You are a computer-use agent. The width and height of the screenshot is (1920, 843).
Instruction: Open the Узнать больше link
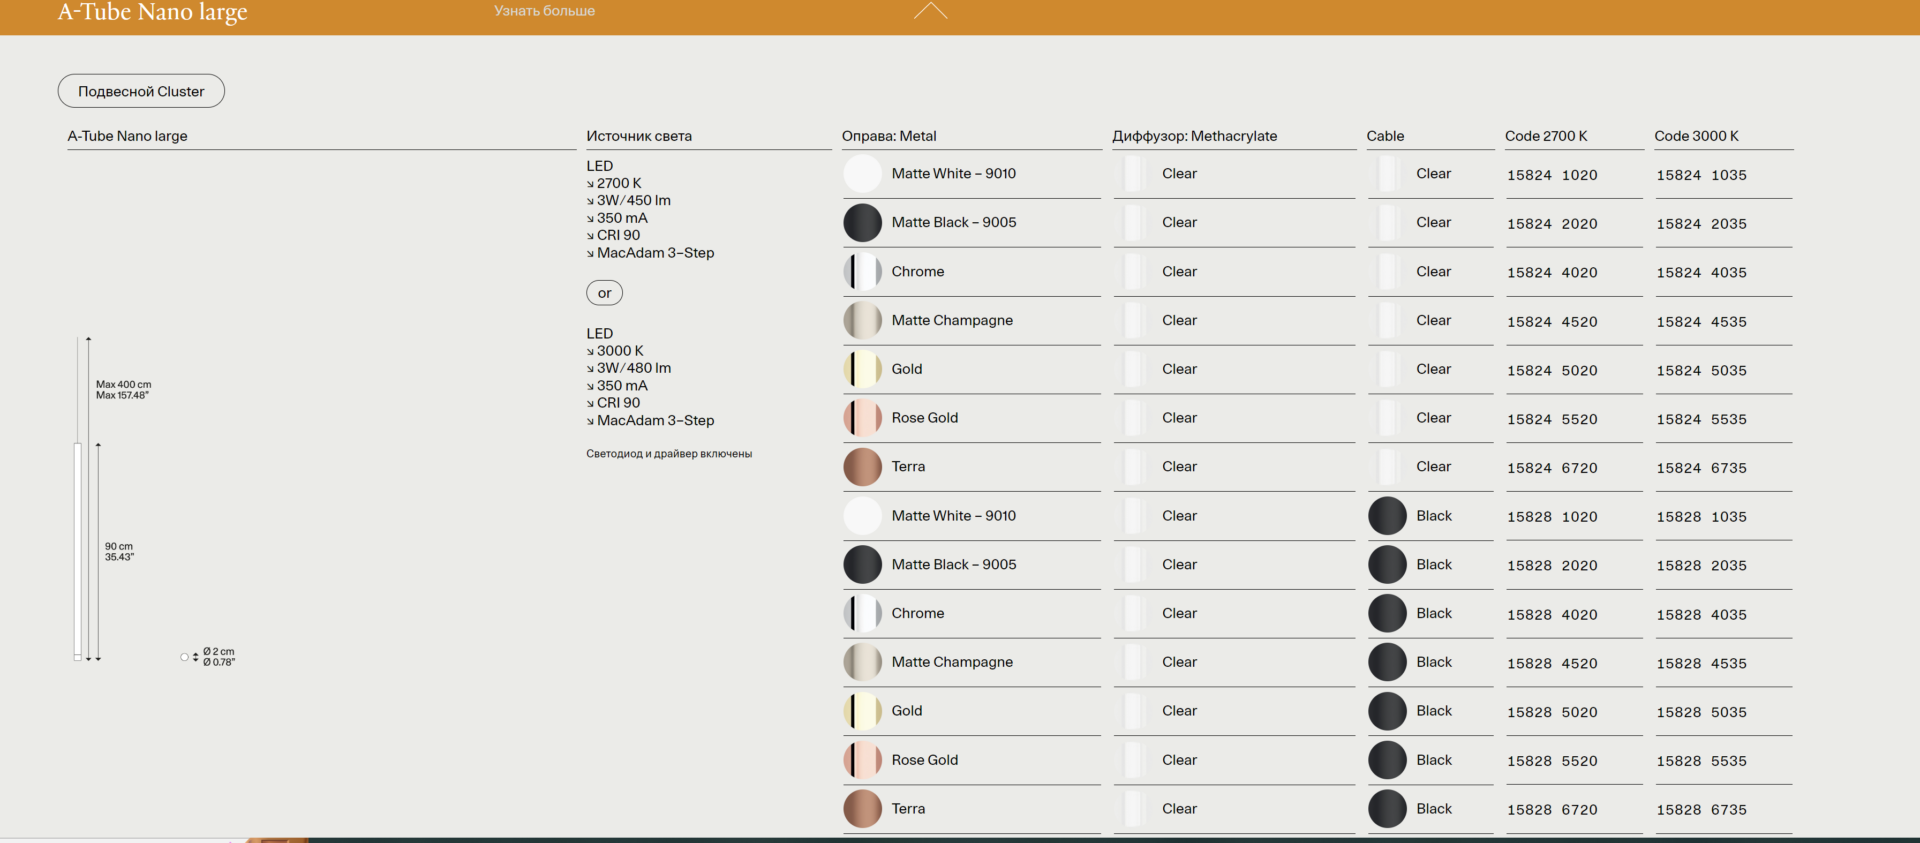click(x=544, y=11)
